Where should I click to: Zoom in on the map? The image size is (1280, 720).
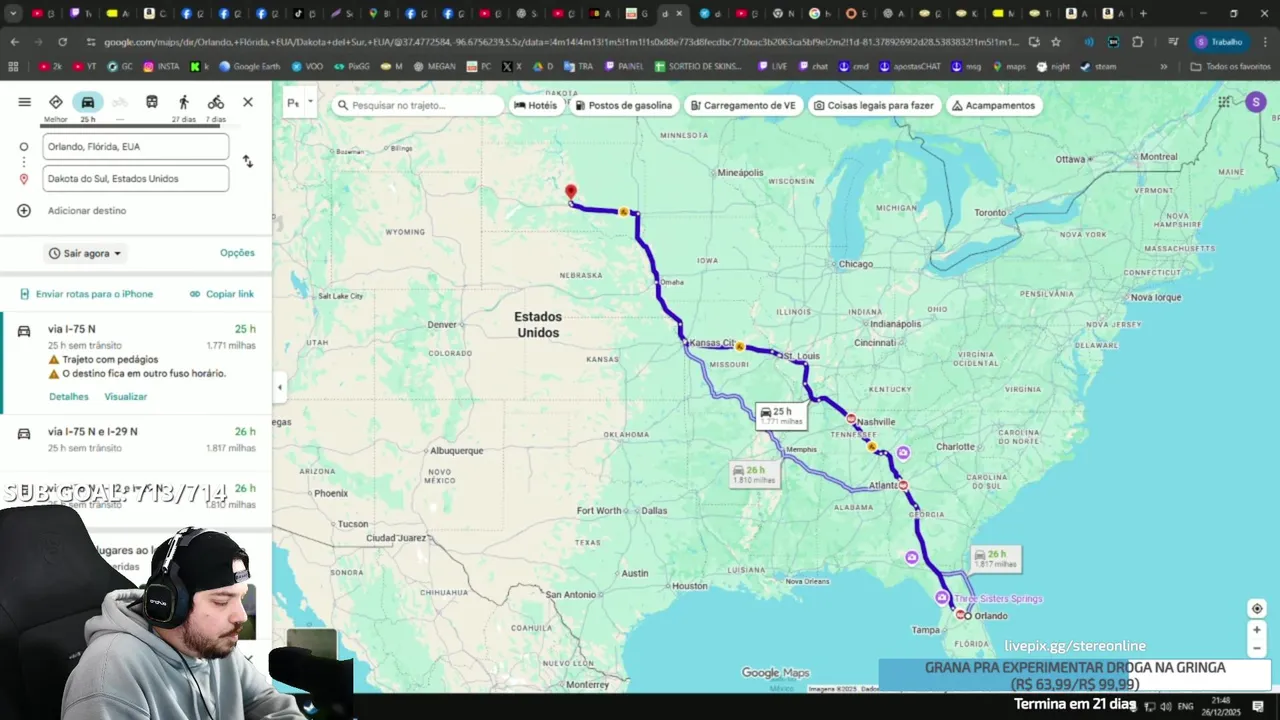(1257, 630)
